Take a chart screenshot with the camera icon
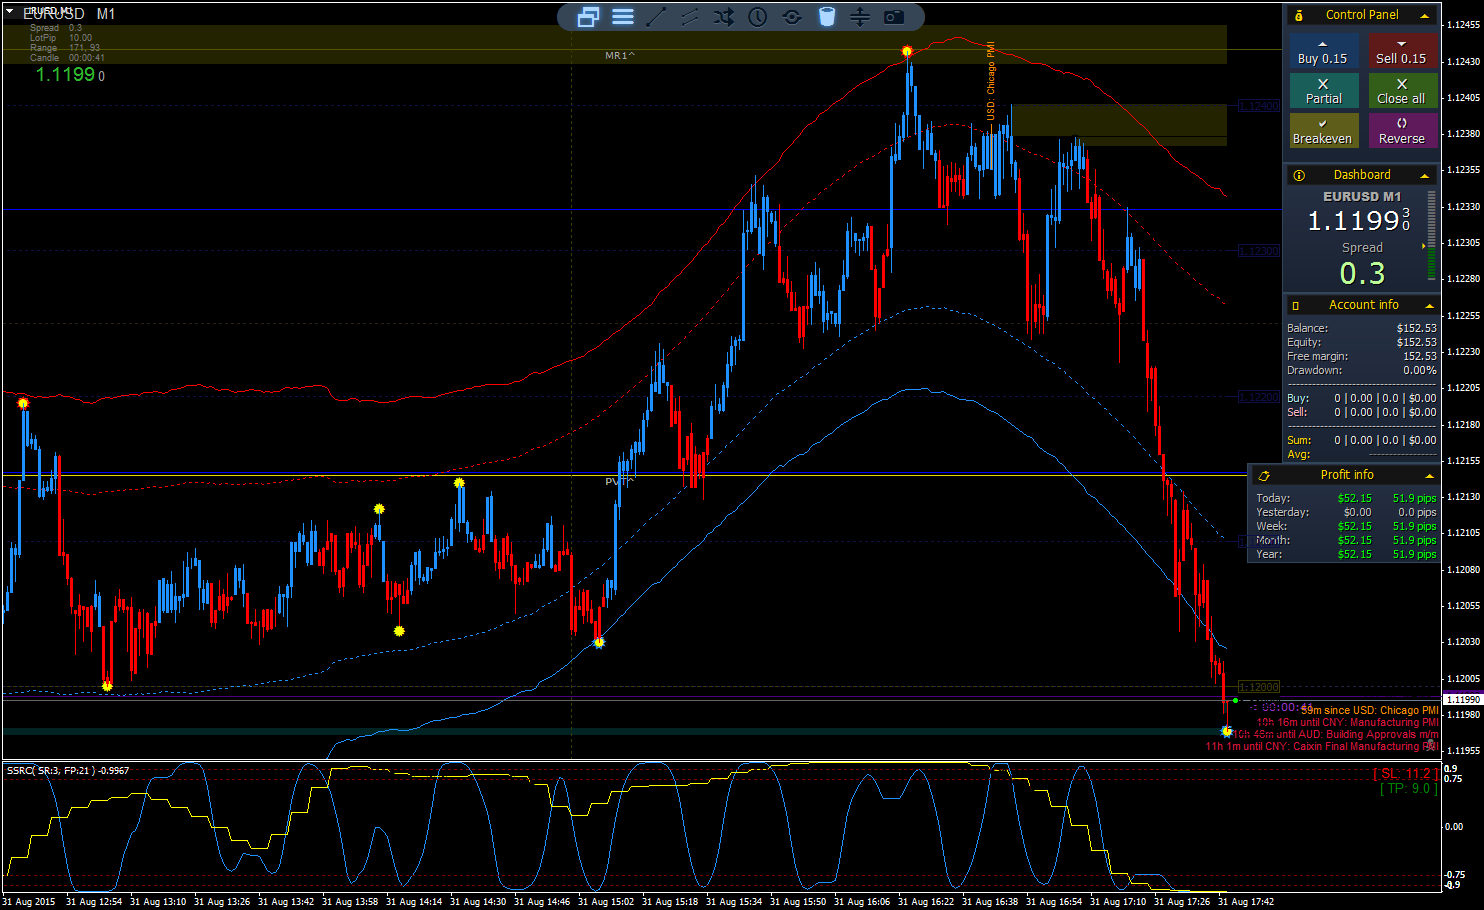The image size is (1484, 910). (x=894, y=16)
